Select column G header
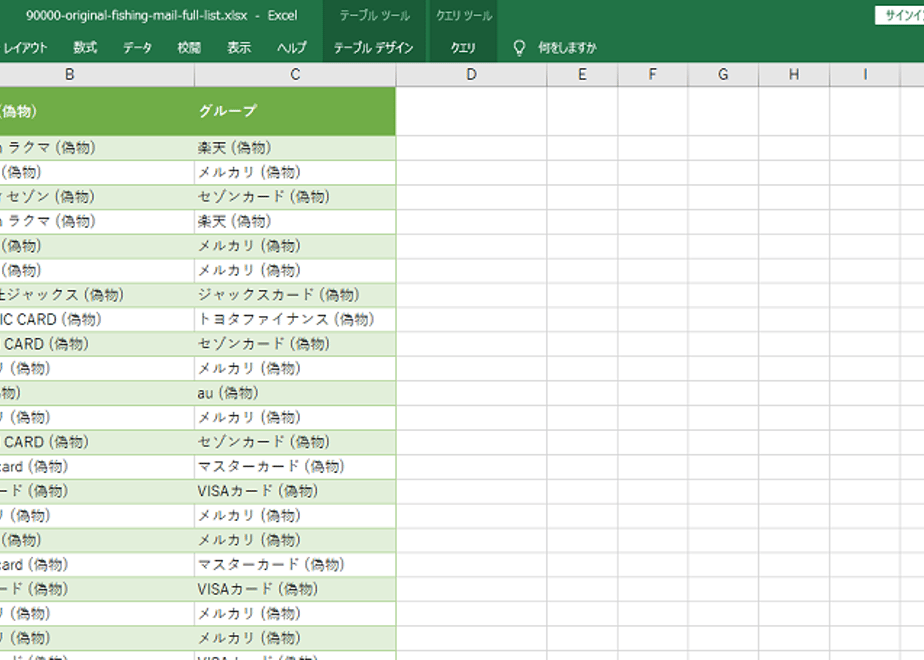The image size is (924, 660). point(723,75)
